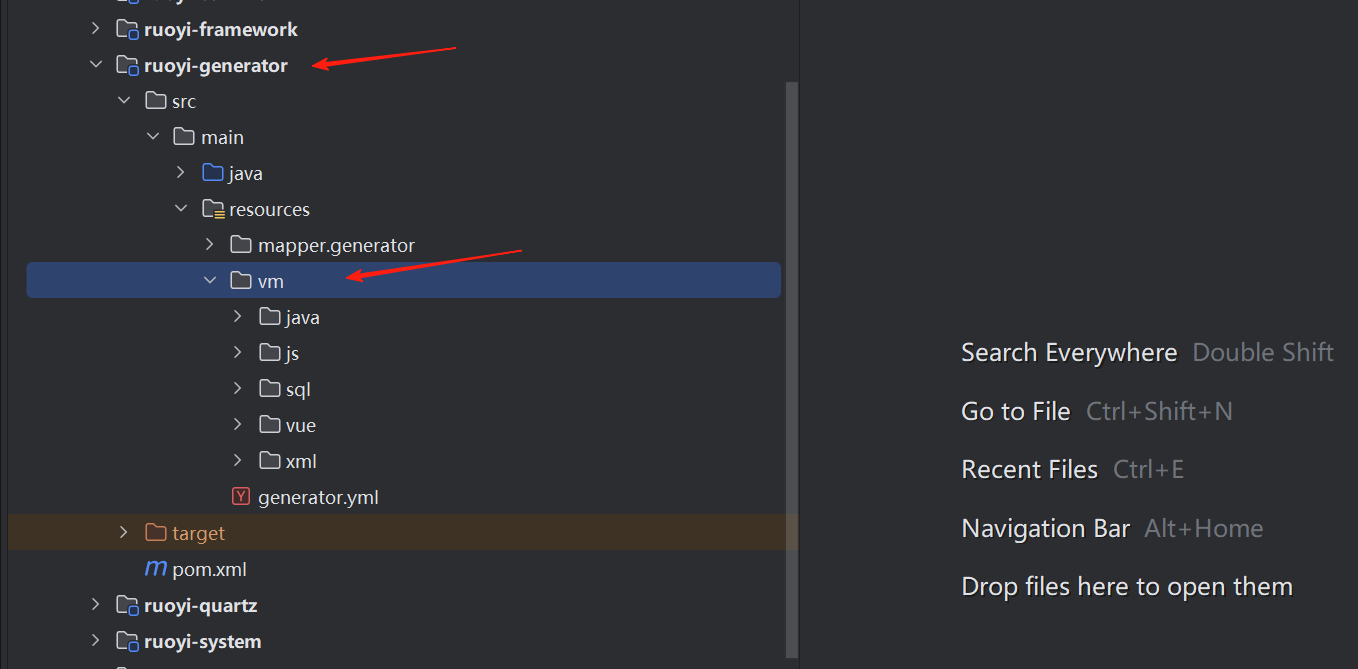Select the vue folder in tree

click(x=300, y=425)
